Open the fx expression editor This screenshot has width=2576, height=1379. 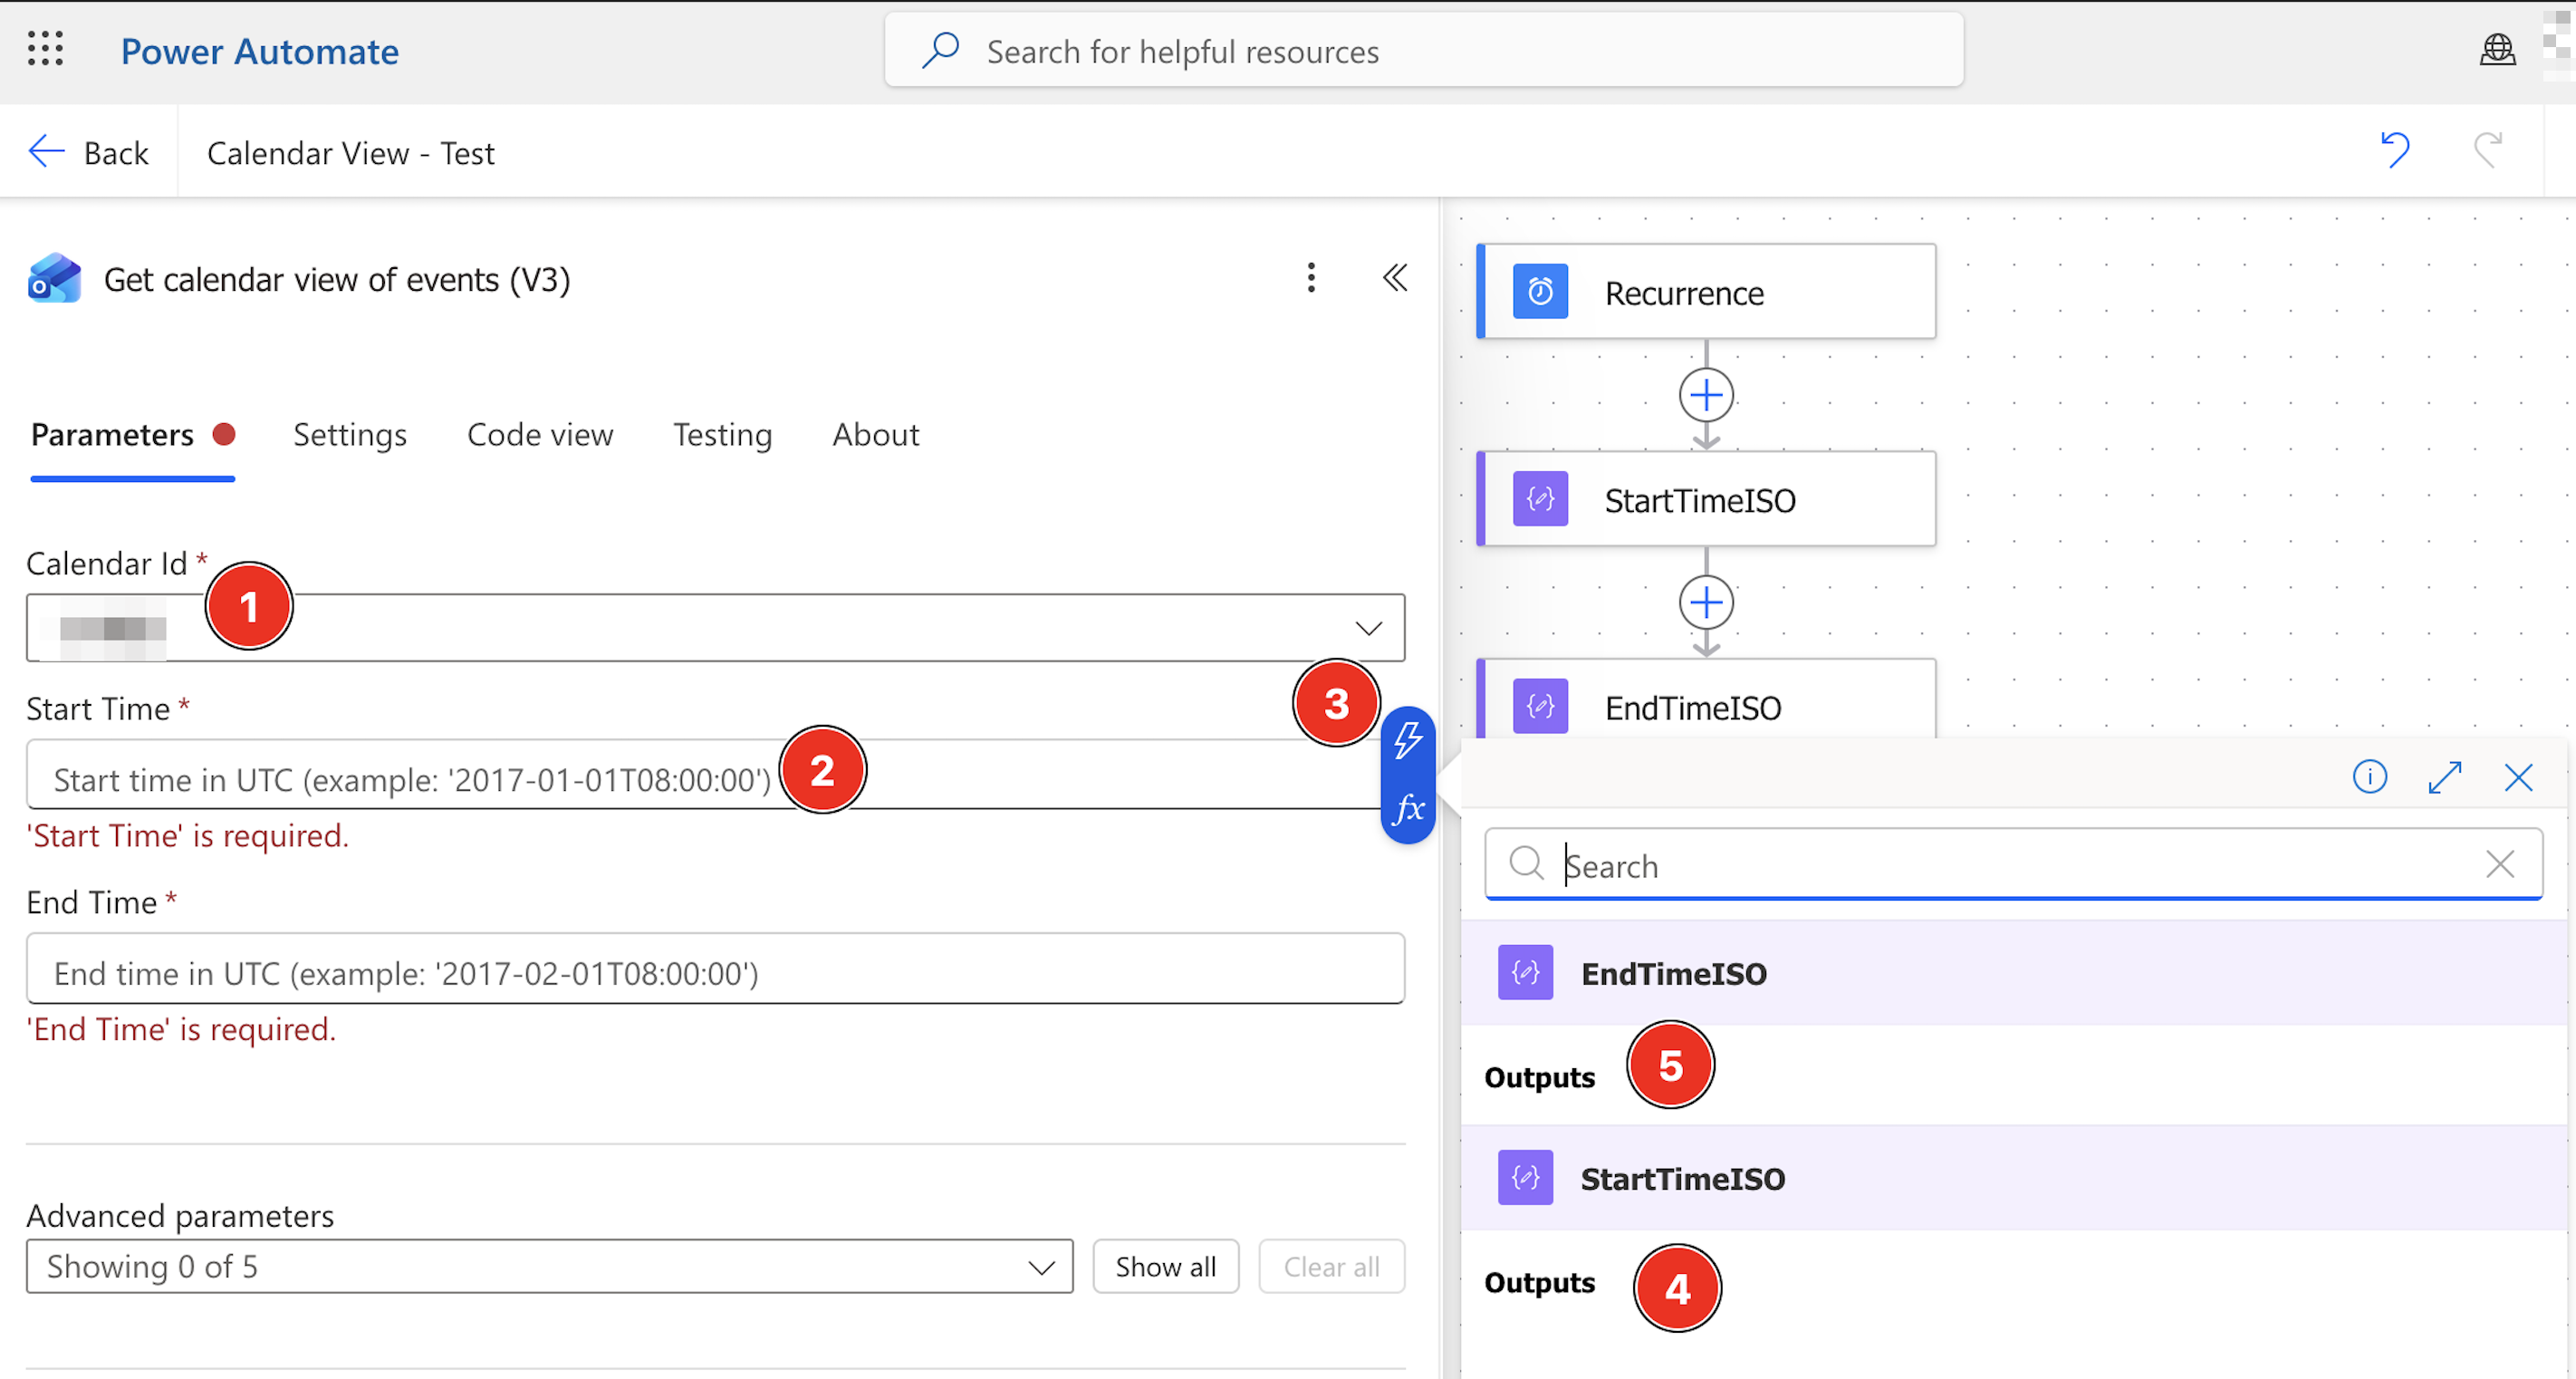coord(1408,808)
